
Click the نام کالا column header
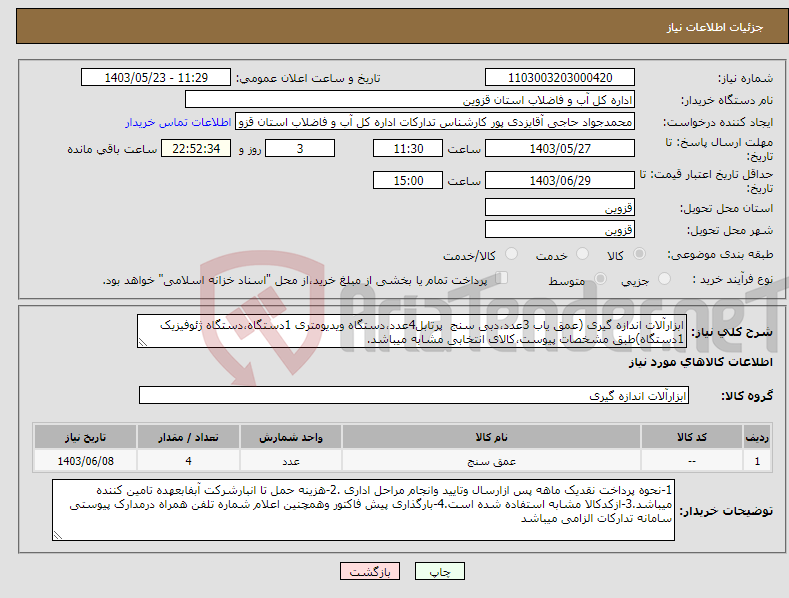(x=491, y=437)
